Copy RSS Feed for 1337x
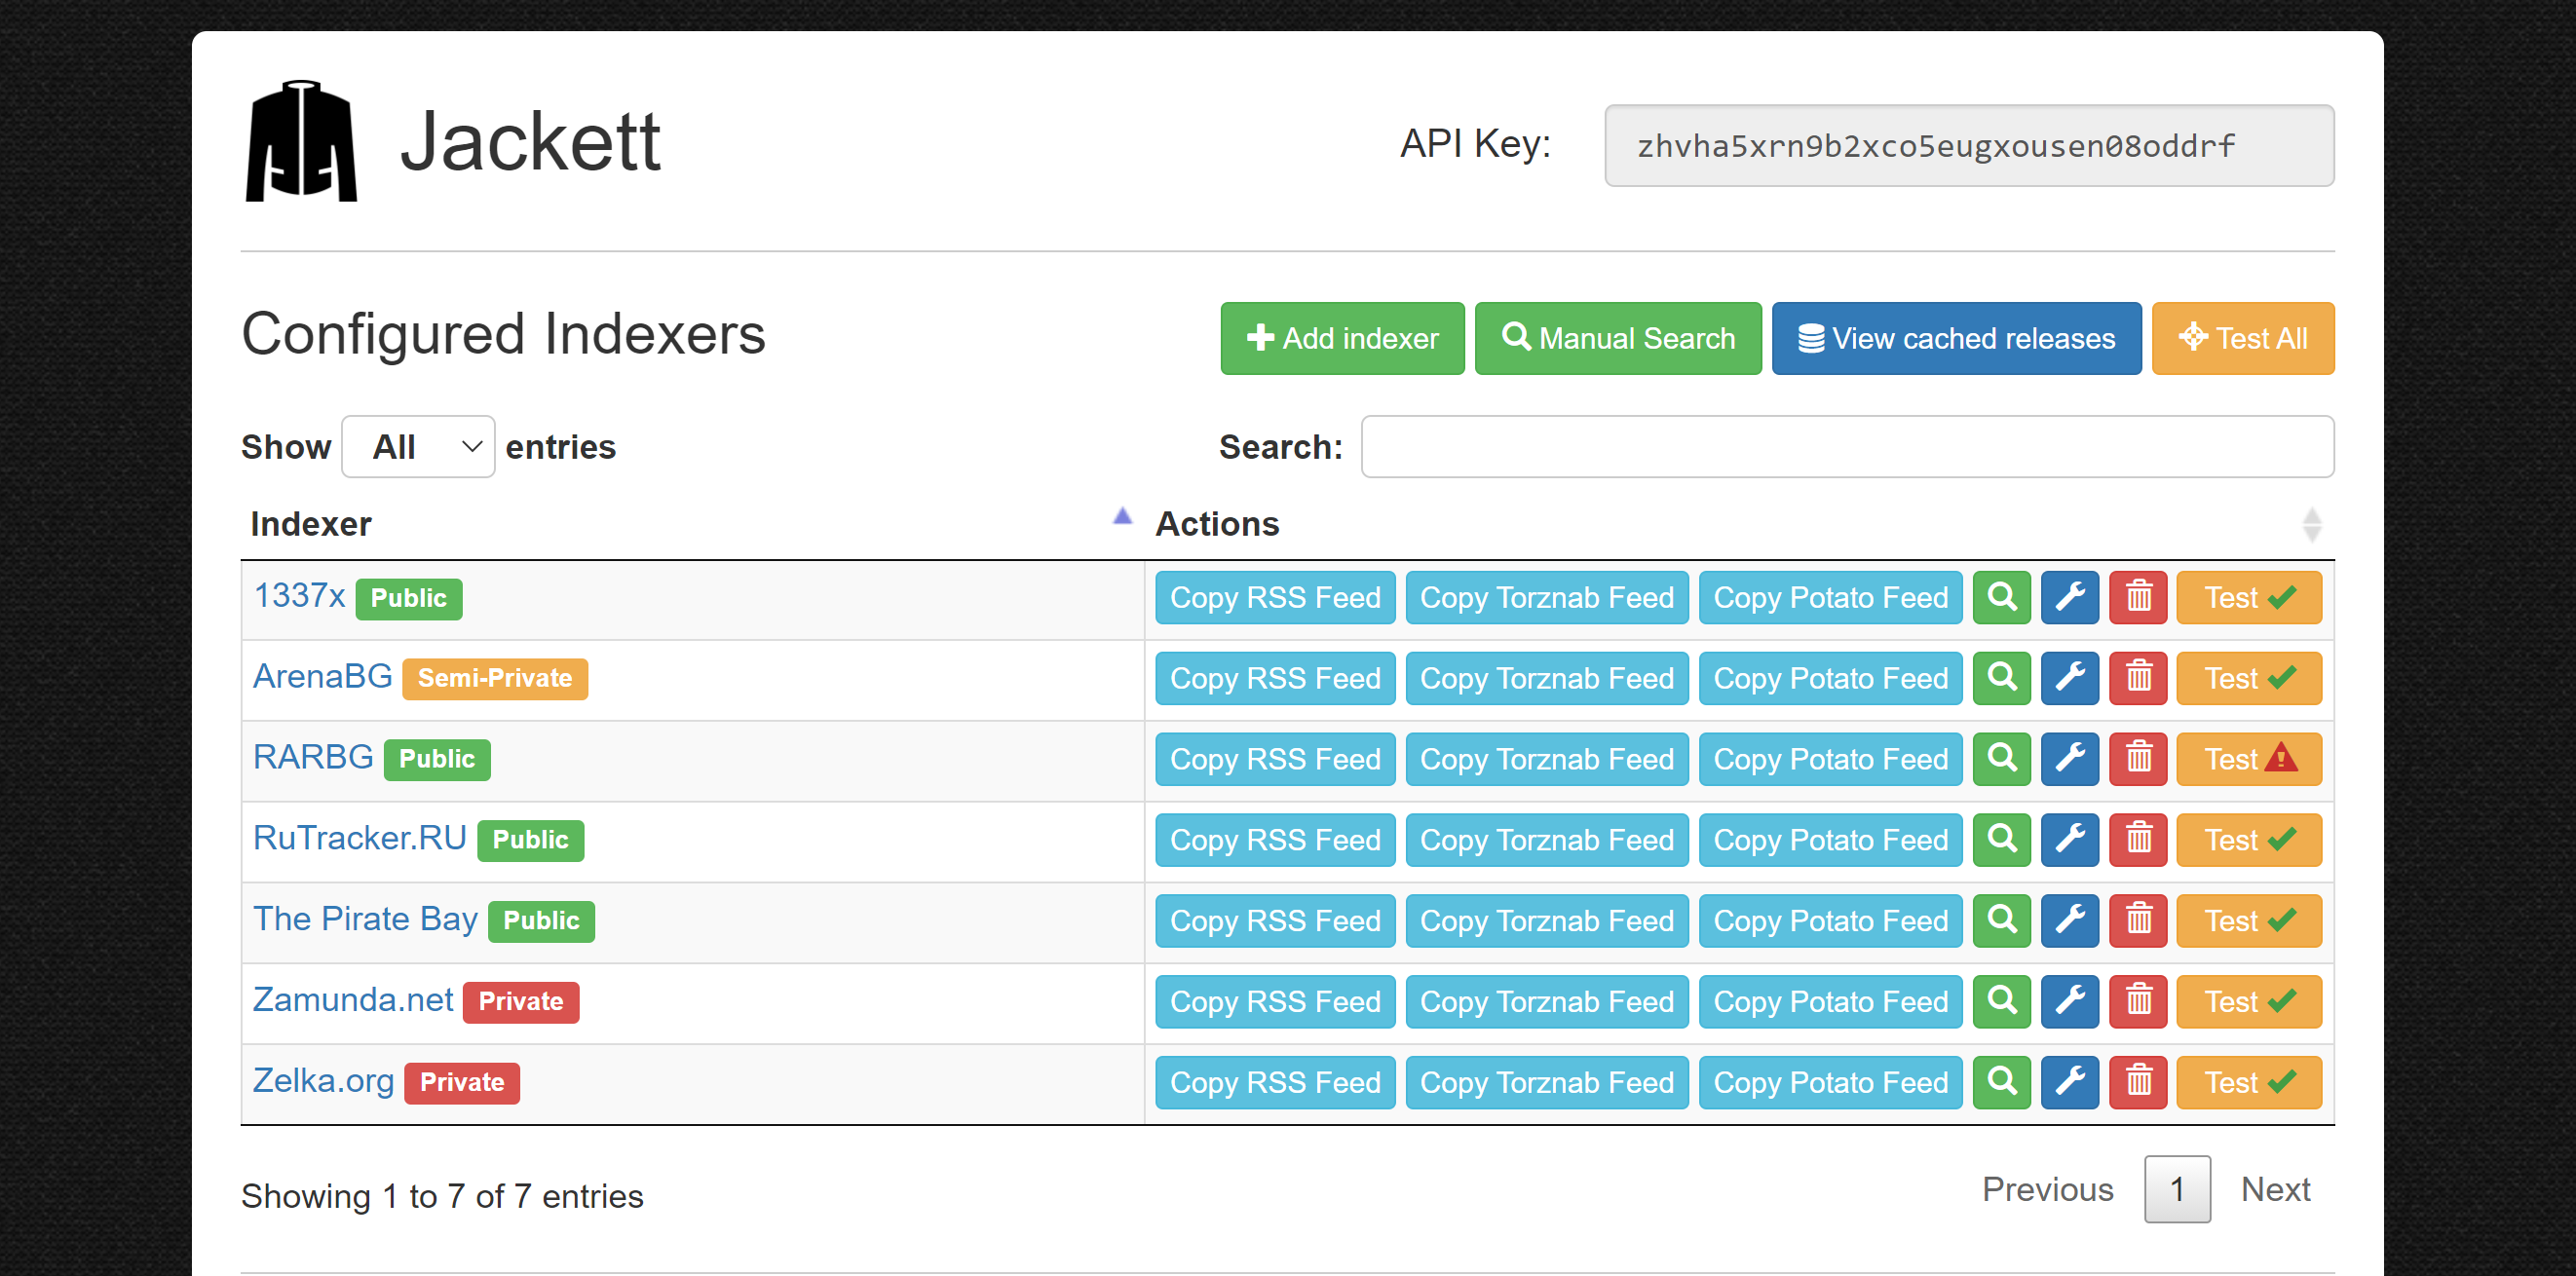This screenshot has width=2576, height=1276. 1275,597
